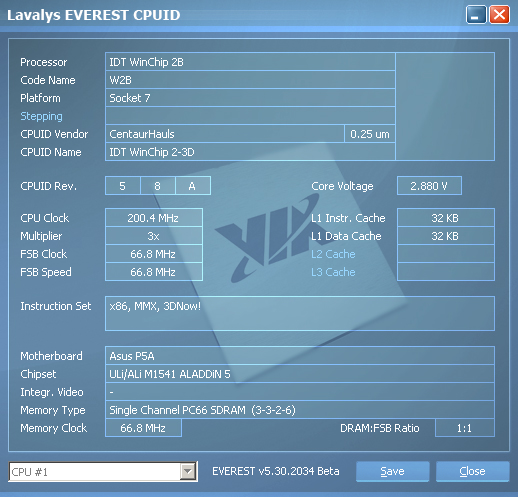Click the L1 Data Cache '32 KB' value
This screenshot has height=497, width=518.
[446, 236]
